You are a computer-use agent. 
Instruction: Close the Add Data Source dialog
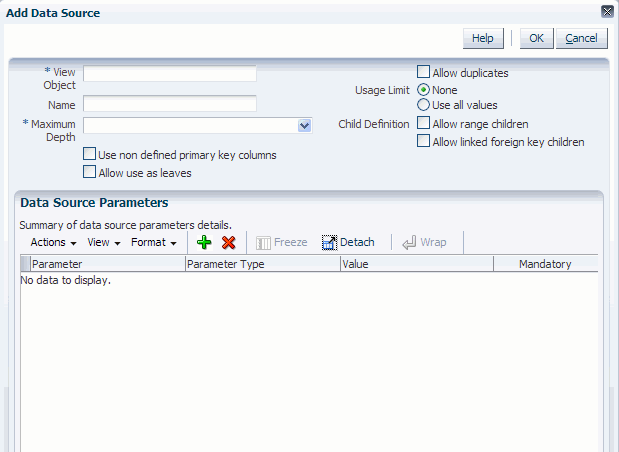point(607,11)
